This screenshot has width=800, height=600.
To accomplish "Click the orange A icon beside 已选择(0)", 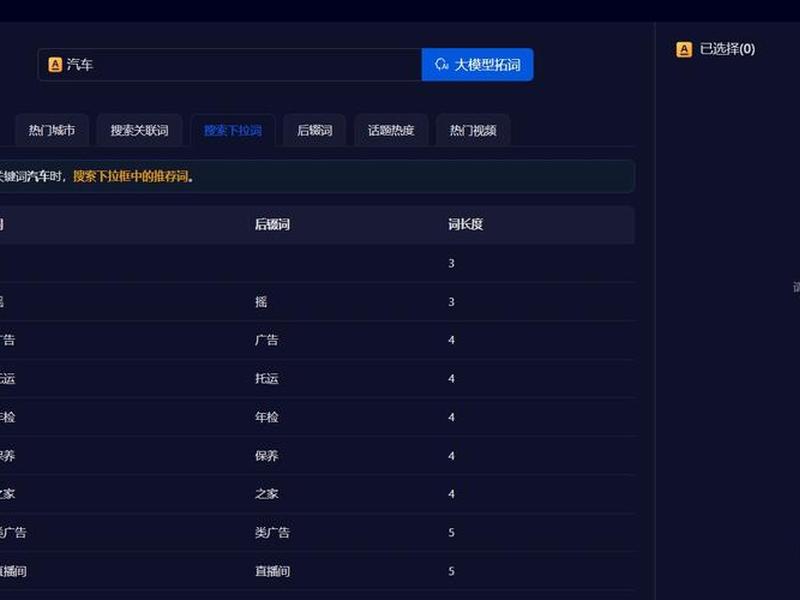I will click(684, 49).
